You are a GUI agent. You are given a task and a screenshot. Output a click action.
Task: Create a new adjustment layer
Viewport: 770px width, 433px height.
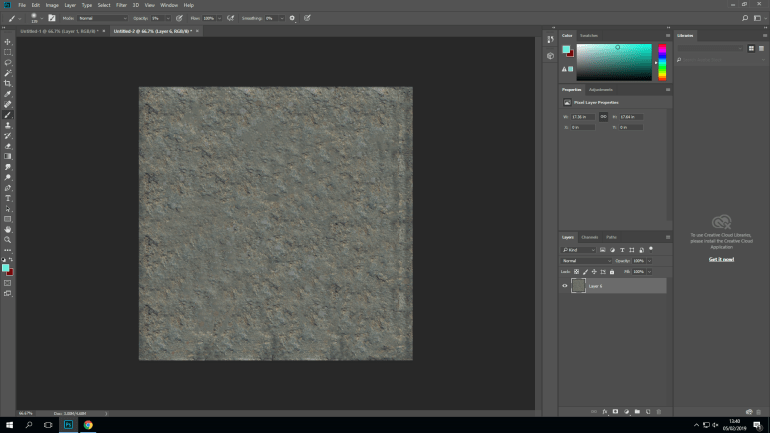pyautogui.click(x=626, y=412)
